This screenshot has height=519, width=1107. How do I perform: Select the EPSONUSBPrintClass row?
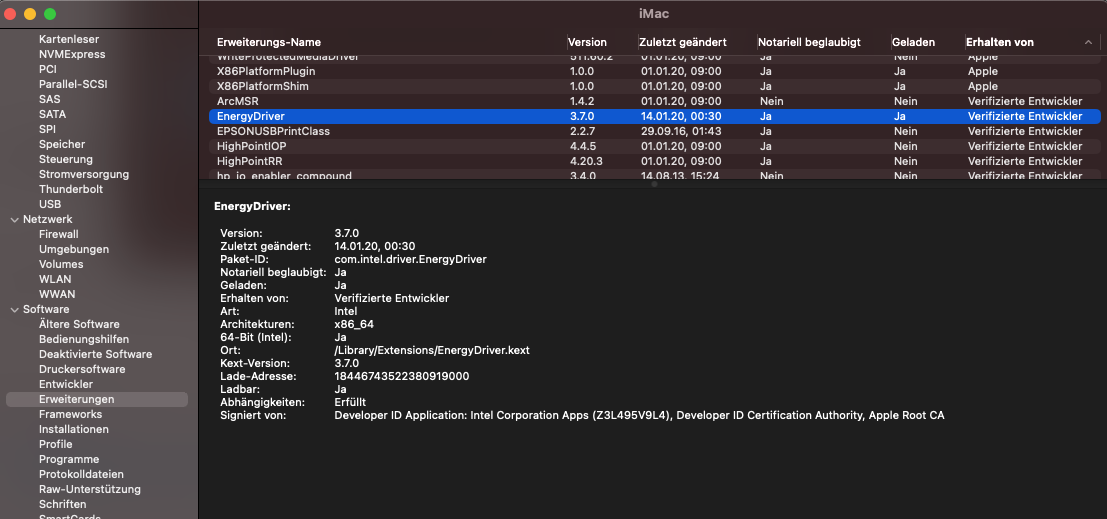tap(273, 131)
